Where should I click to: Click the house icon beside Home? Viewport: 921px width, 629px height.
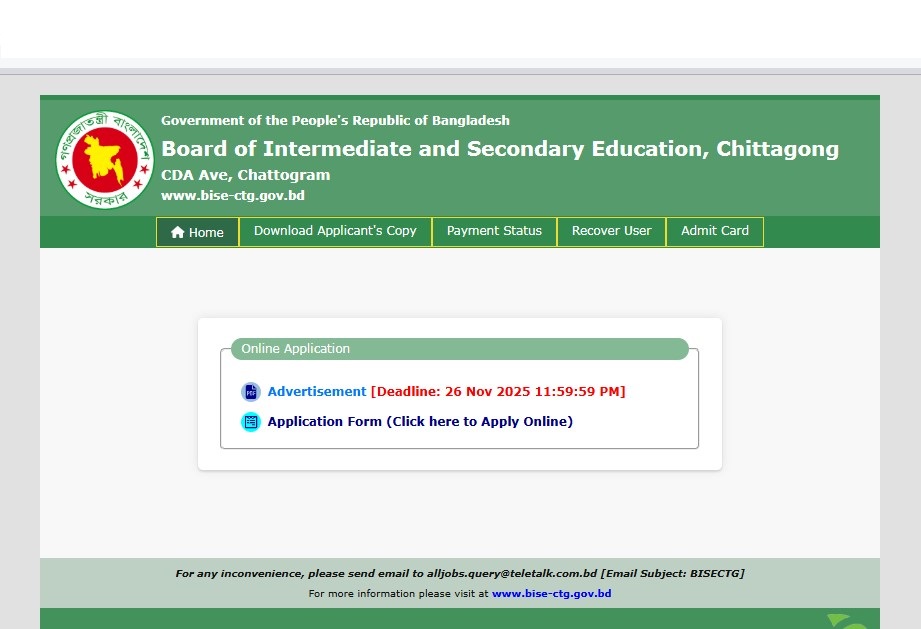pos(178,232)
